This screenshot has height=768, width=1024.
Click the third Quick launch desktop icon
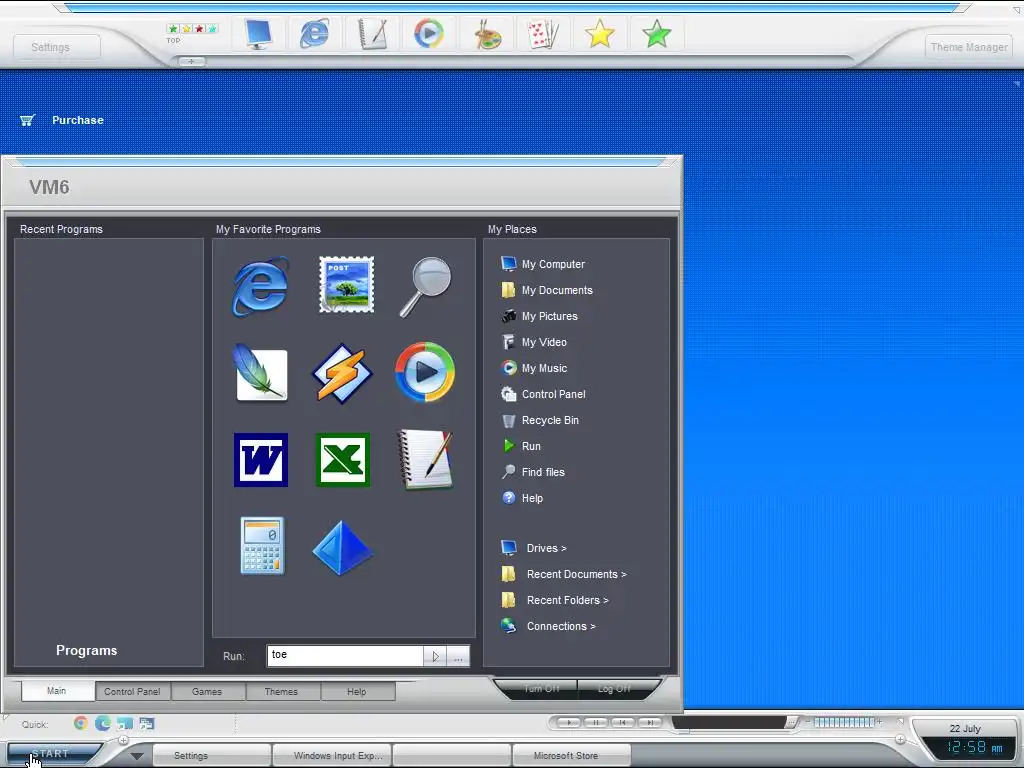click(125, 723)
